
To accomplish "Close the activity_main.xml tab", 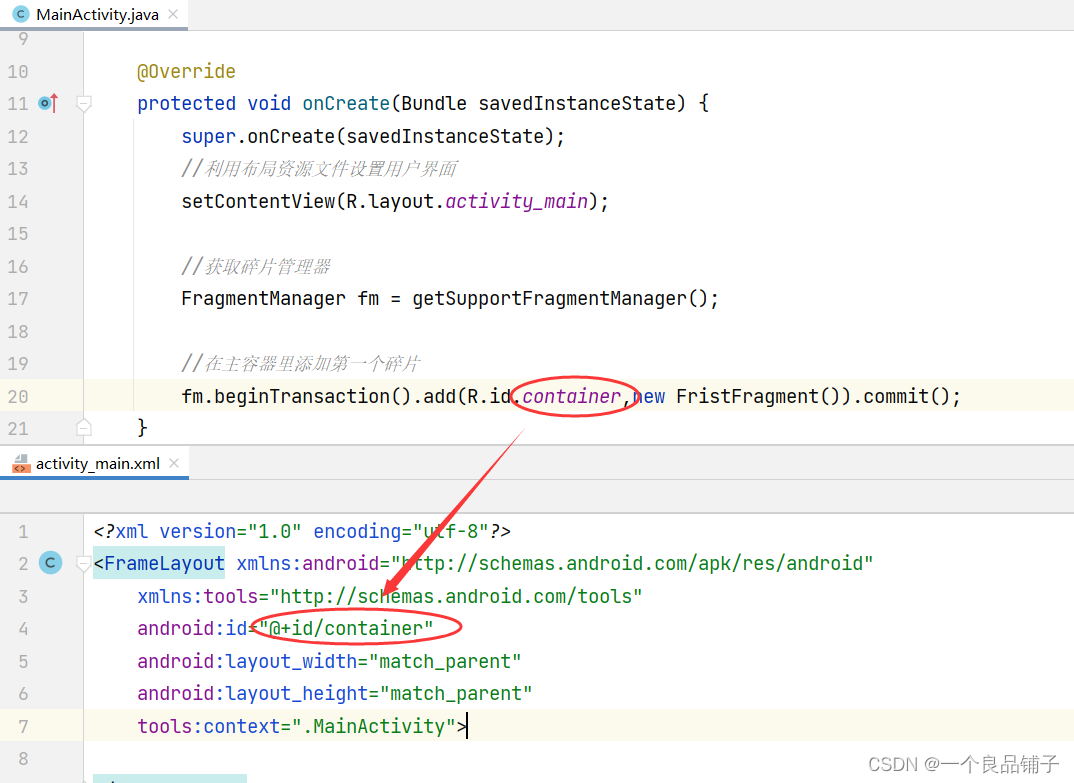I will point(174,463).
